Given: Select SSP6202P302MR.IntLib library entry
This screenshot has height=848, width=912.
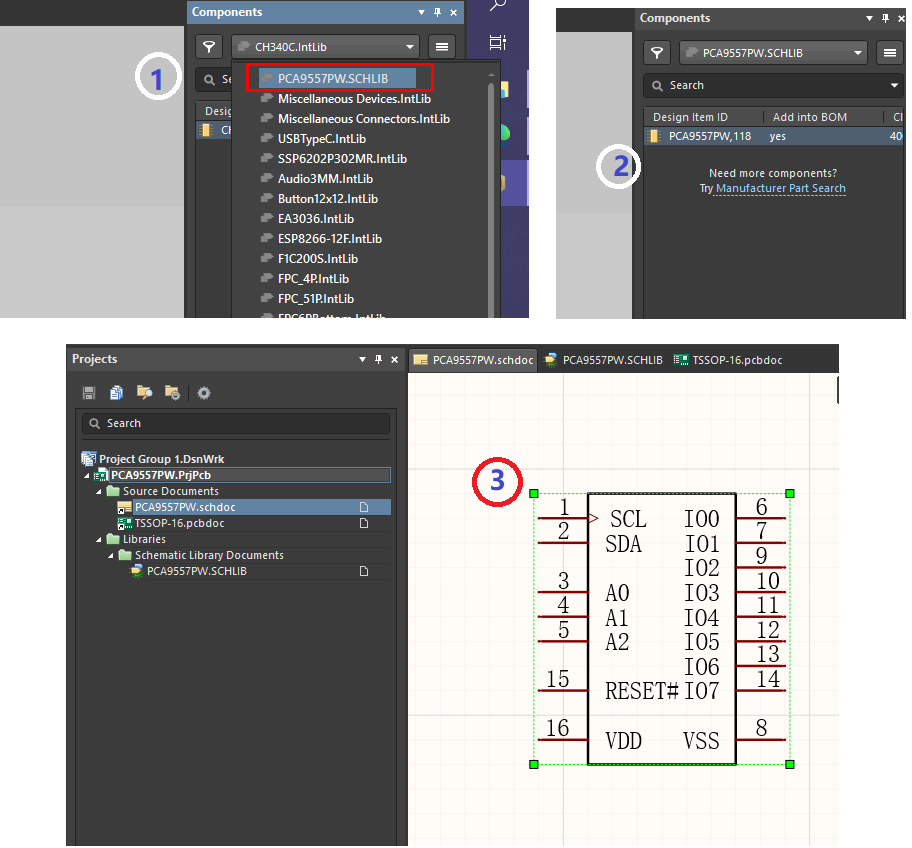Looking at the screenshot, I should pos(342,159).
